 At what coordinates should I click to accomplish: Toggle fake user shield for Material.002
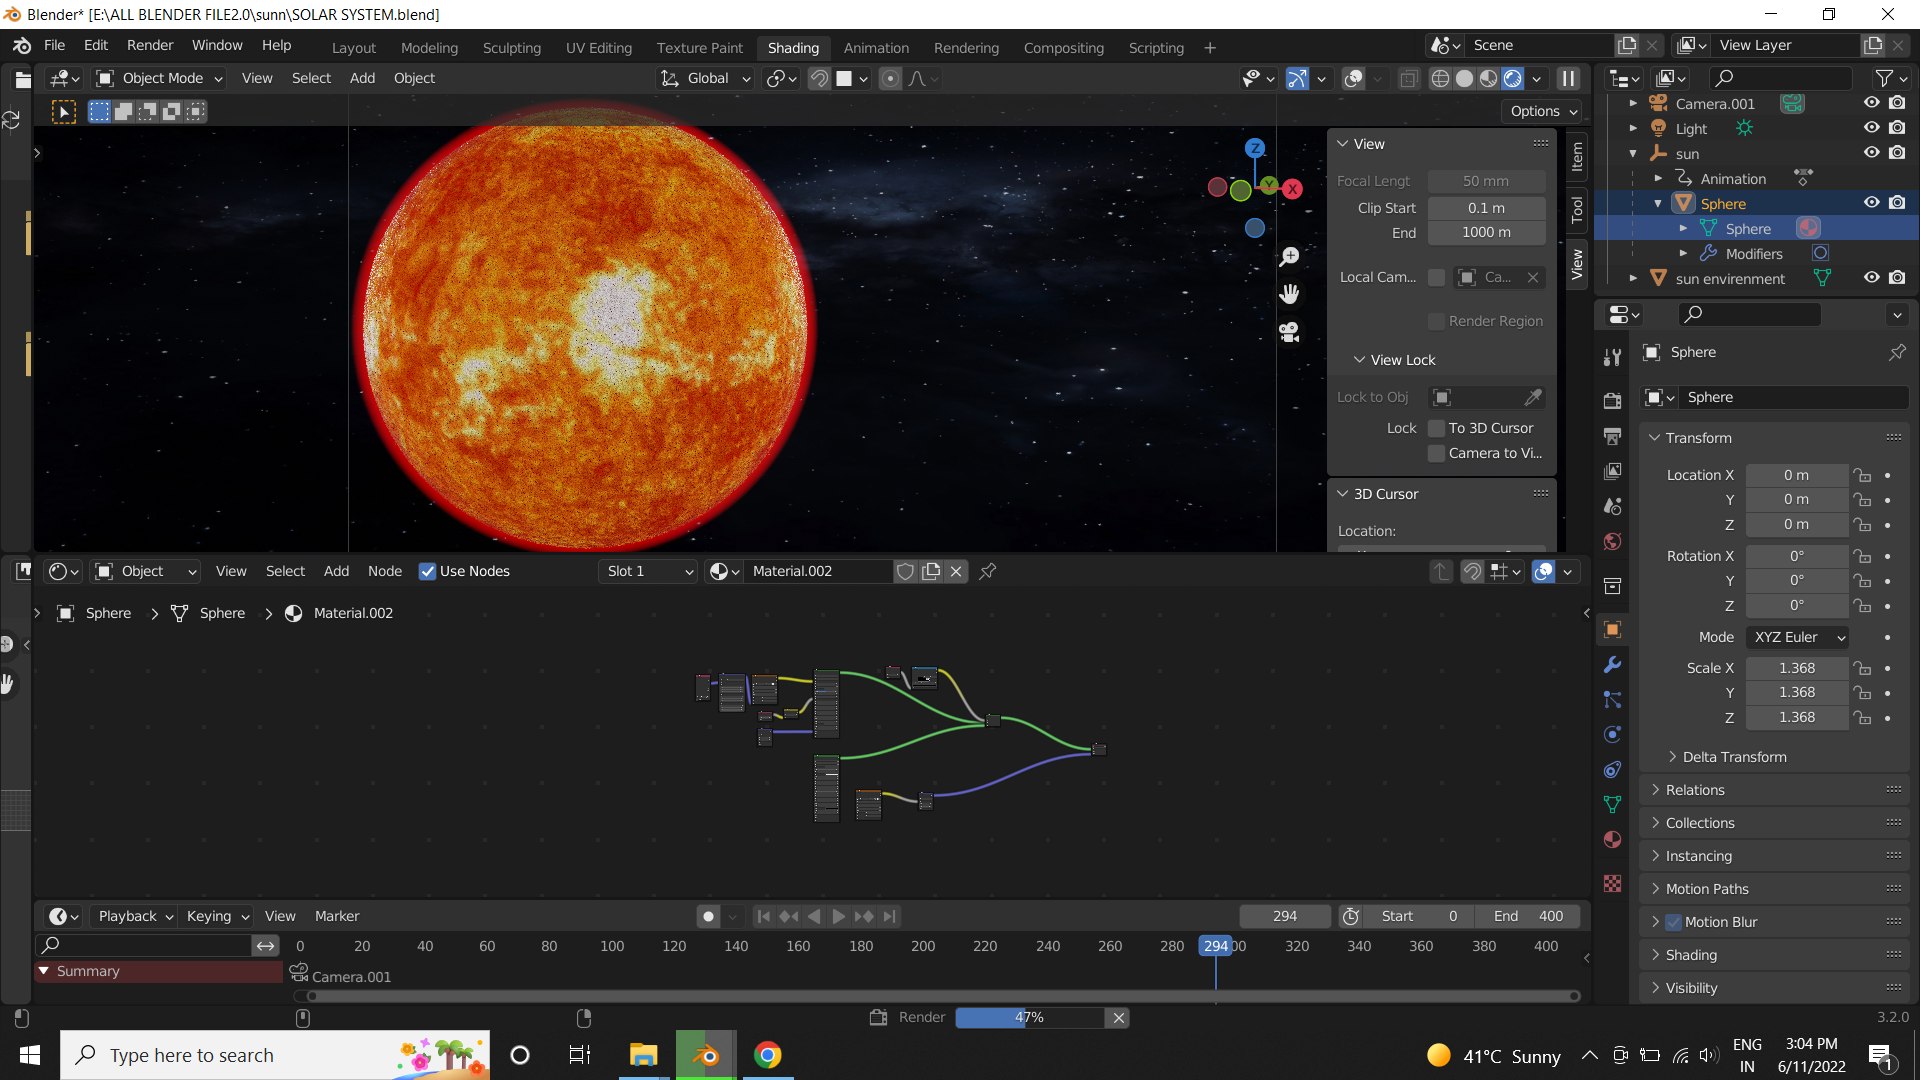point(905,571)
